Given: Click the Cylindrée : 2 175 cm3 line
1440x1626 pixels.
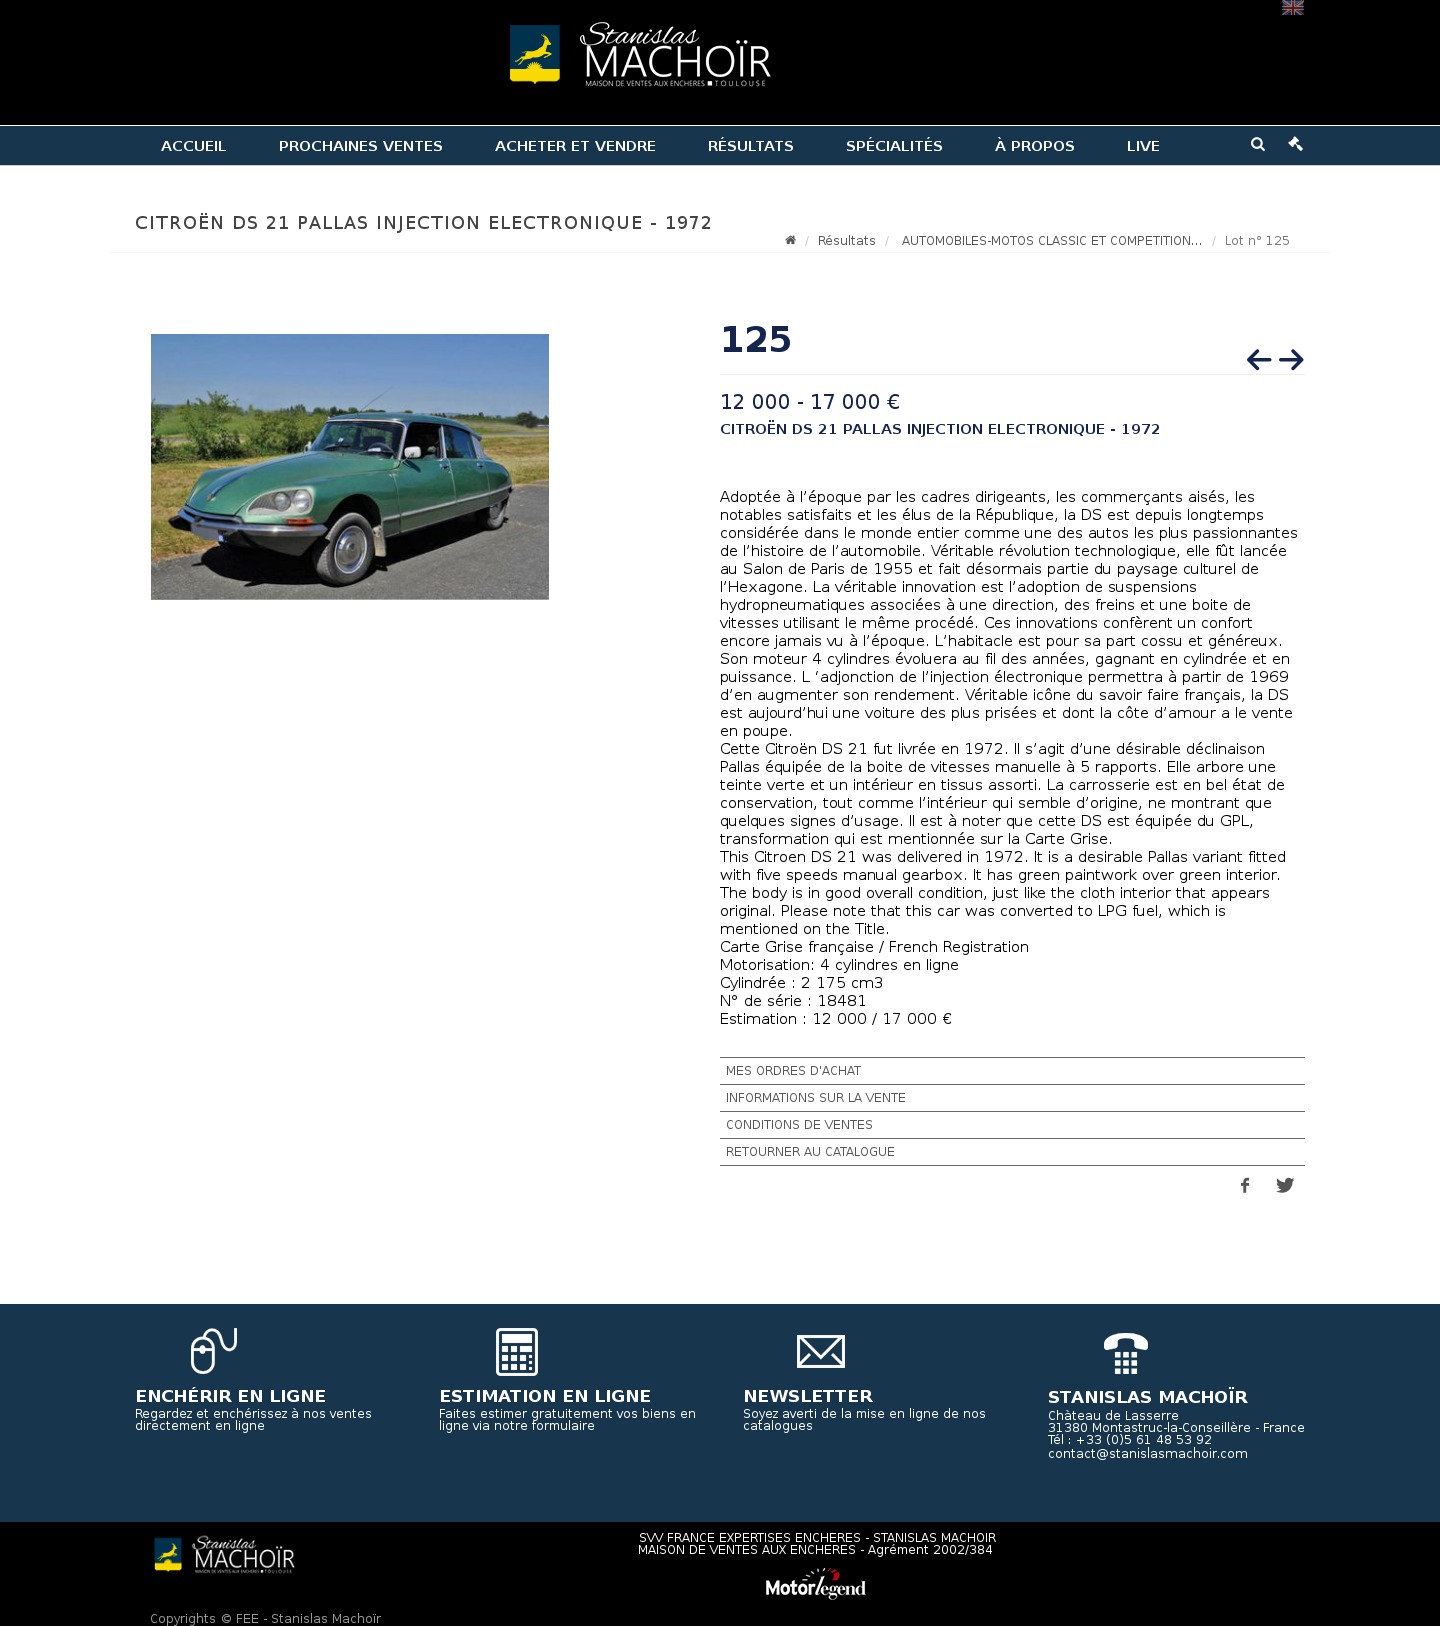Looking at the screenshot, I should (x=801, y=983).
